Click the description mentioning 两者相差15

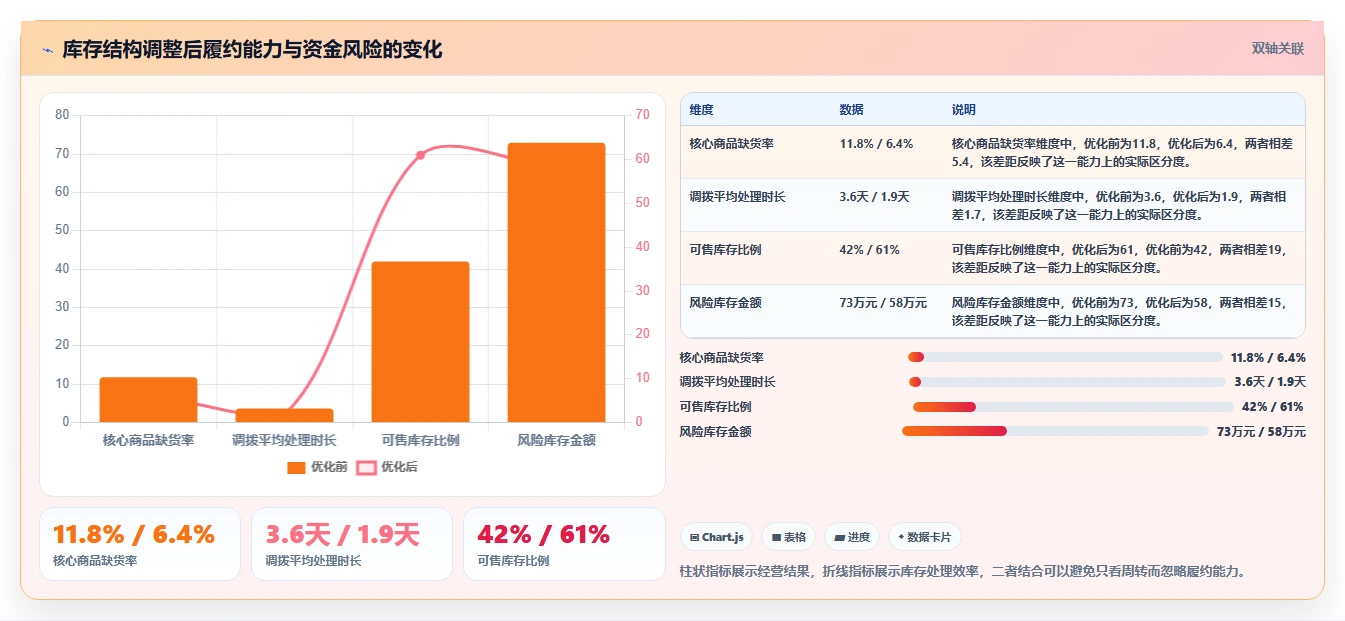[1122, 311]
